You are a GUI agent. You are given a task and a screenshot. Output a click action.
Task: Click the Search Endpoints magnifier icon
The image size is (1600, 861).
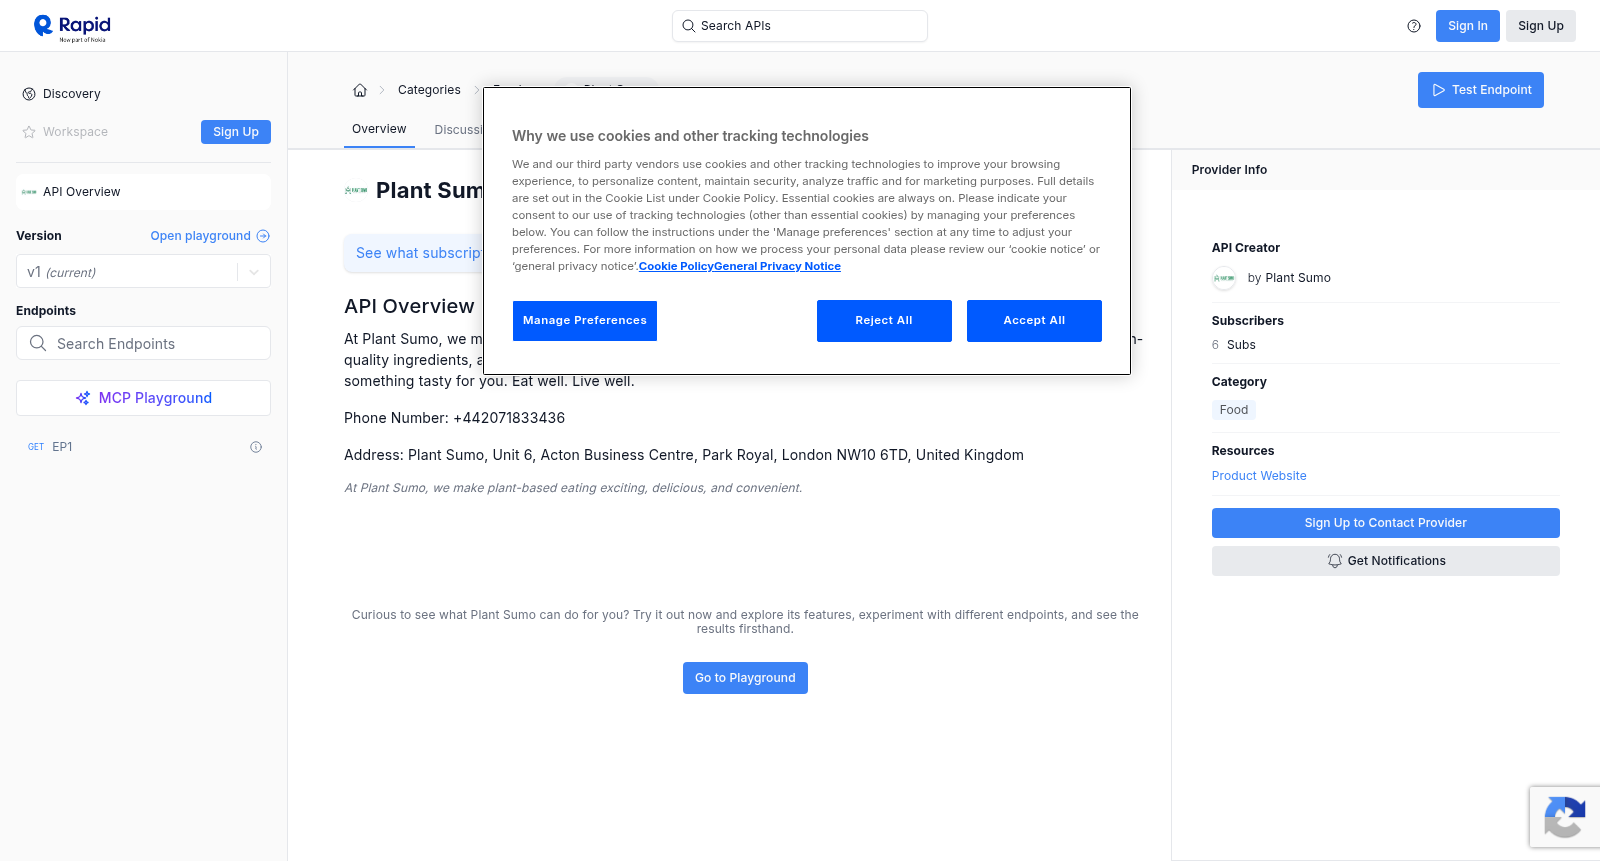(38, 343)
